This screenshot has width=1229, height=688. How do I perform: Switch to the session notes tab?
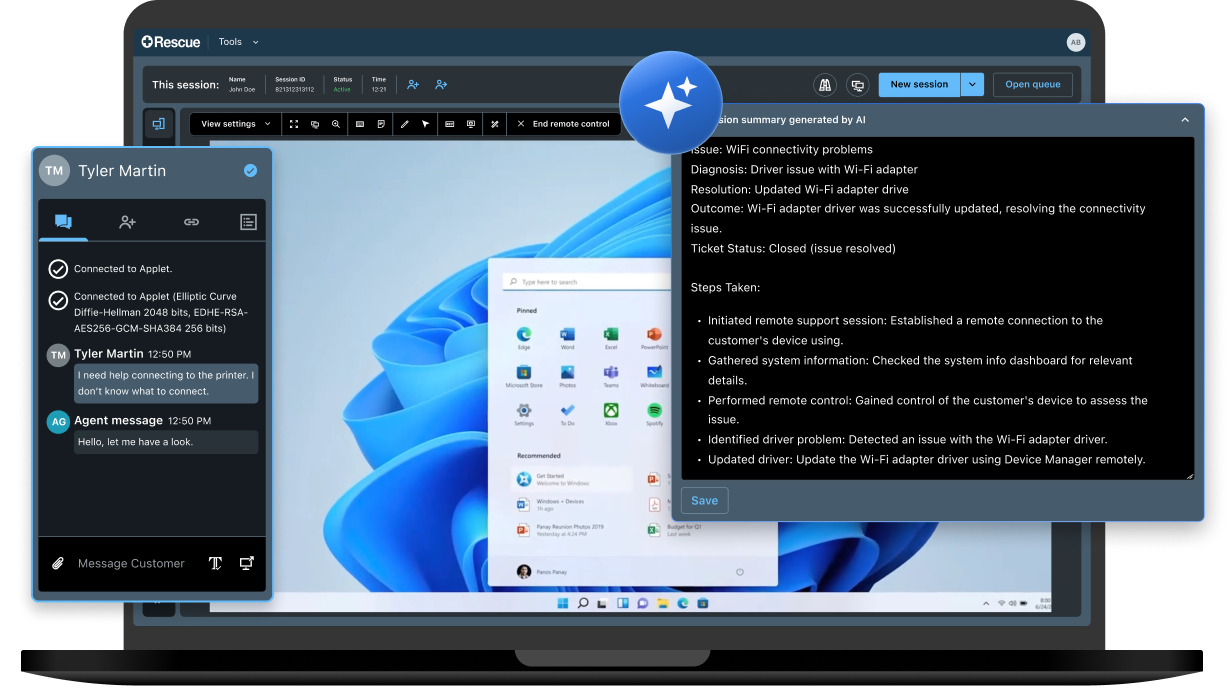247,222
